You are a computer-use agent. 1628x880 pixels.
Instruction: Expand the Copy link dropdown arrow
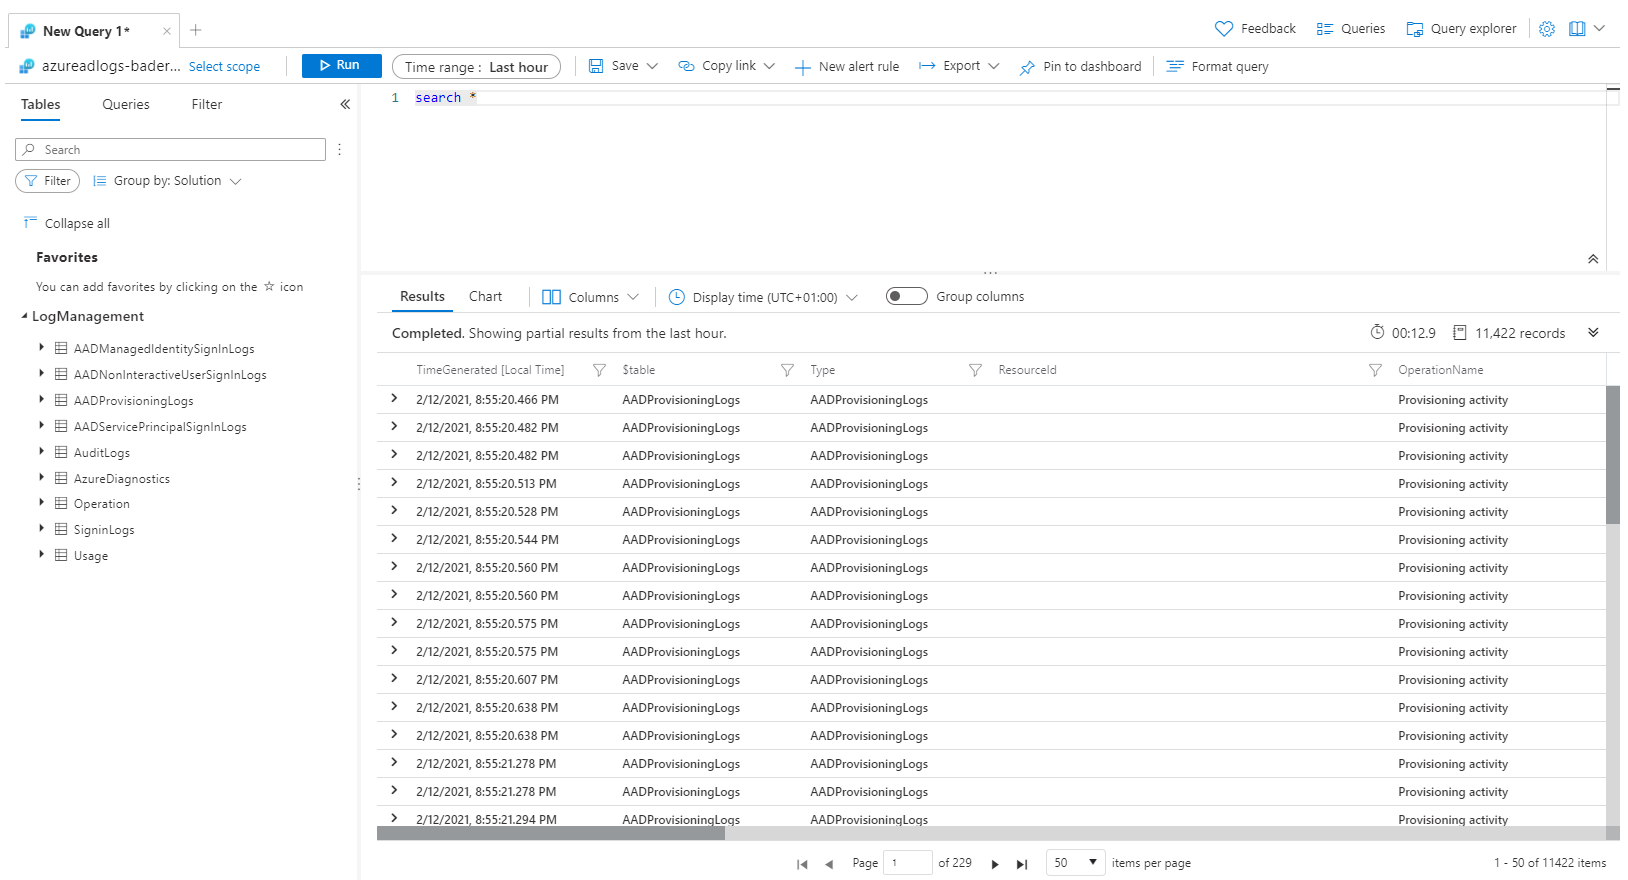click(x=769, y=66)
